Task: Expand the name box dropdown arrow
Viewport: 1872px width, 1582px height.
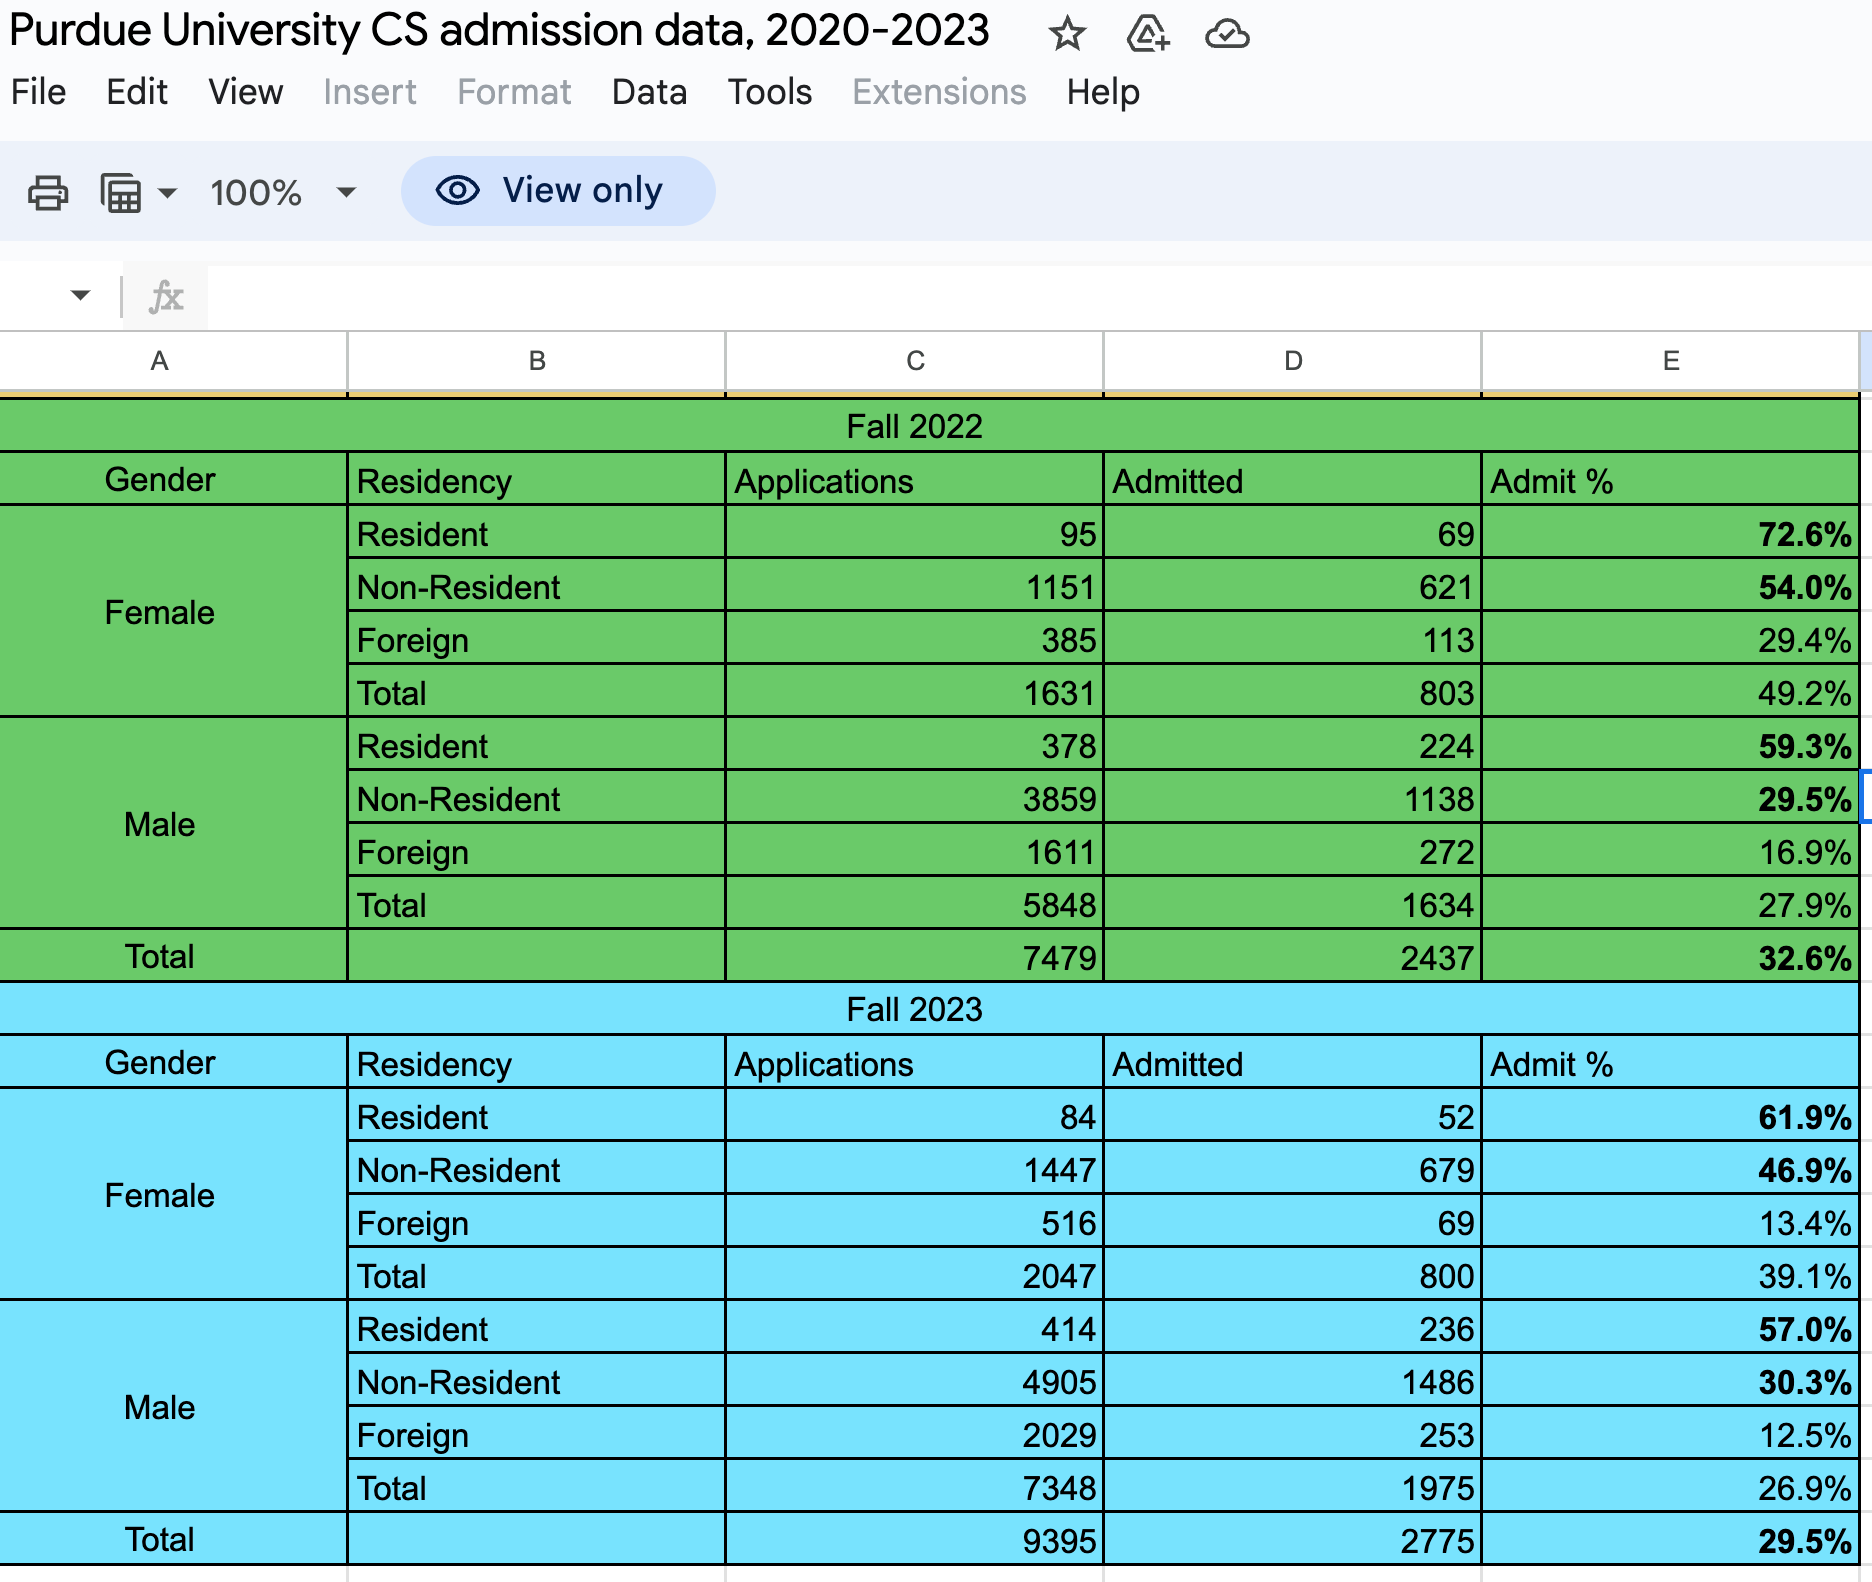Action: click(80, 295)
